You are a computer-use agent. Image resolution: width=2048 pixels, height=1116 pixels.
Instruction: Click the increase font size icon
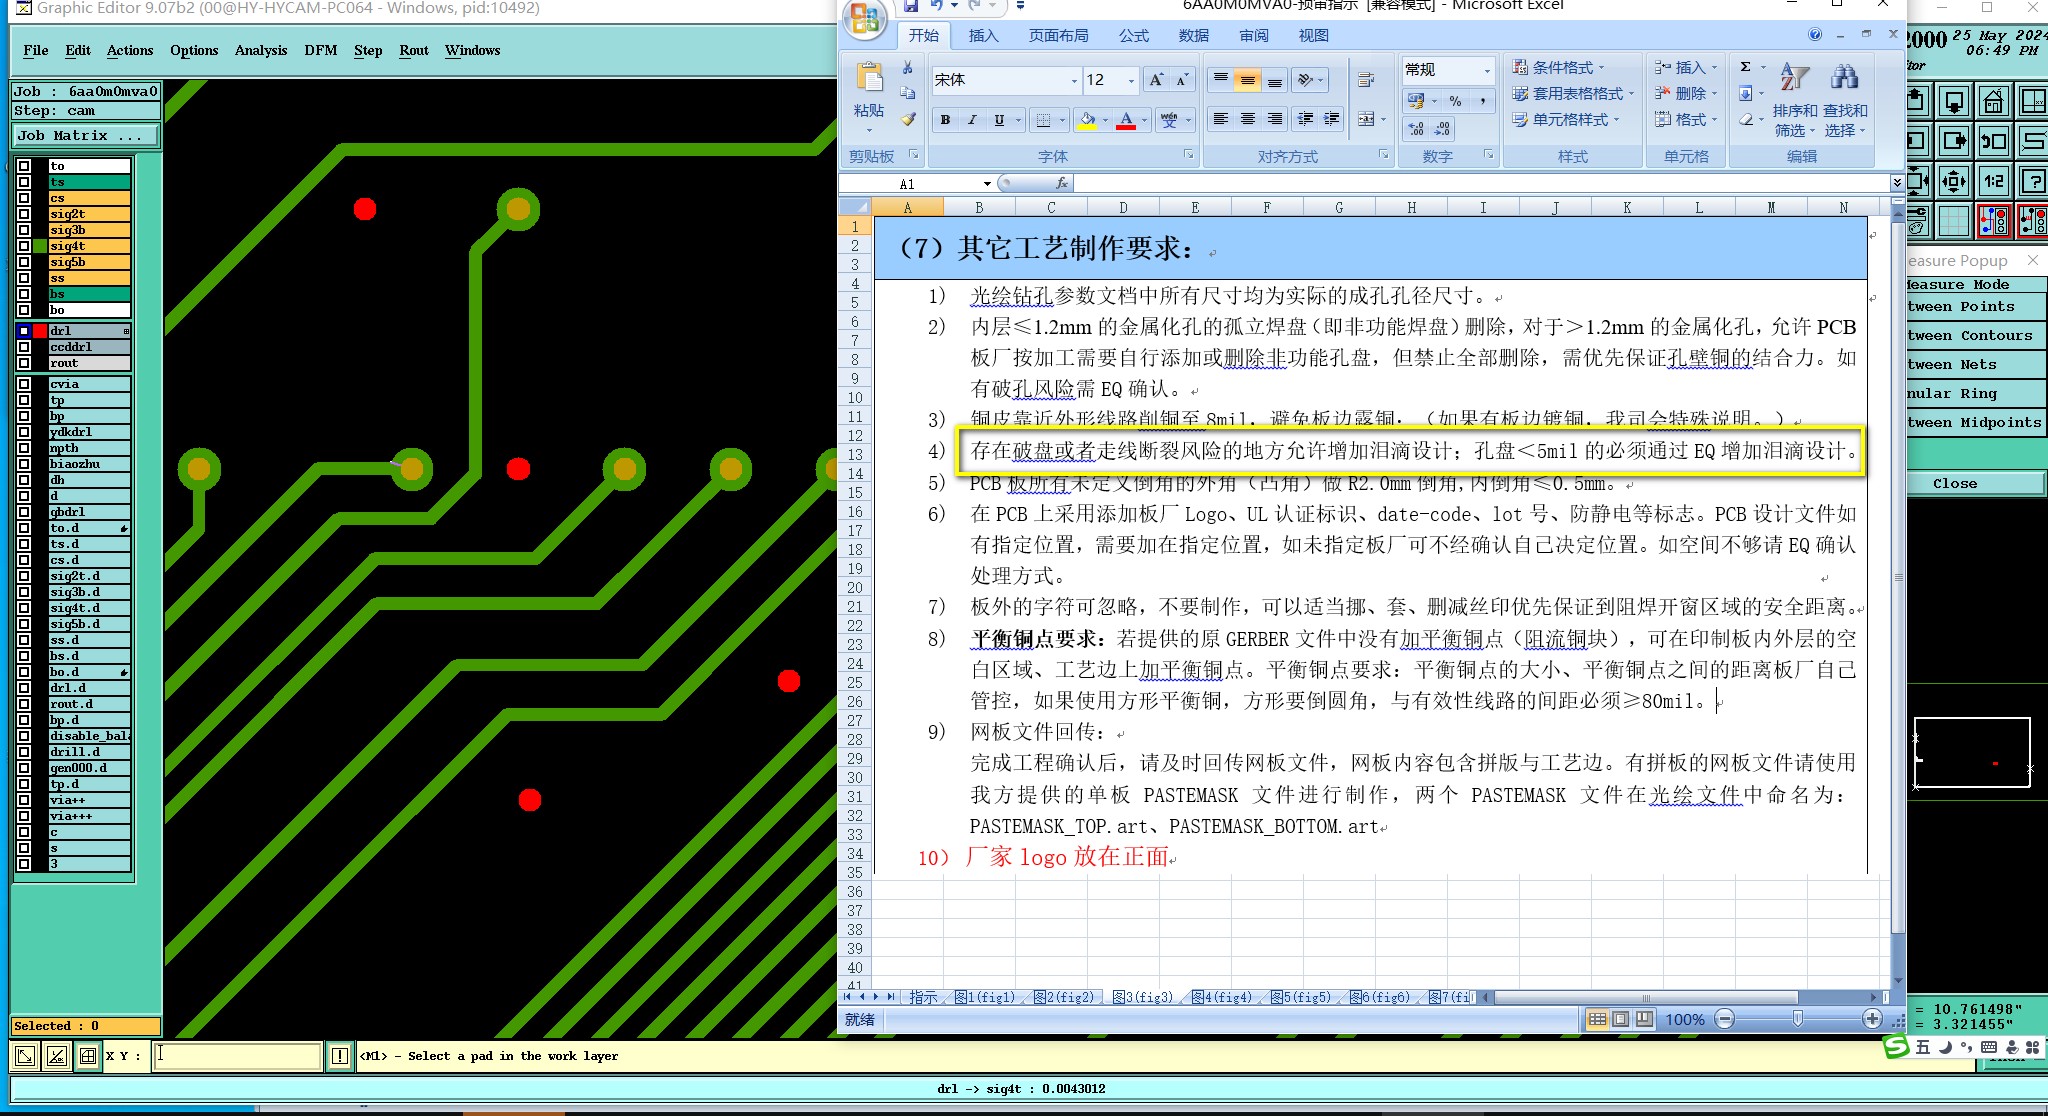click(x=1156, y=80)
